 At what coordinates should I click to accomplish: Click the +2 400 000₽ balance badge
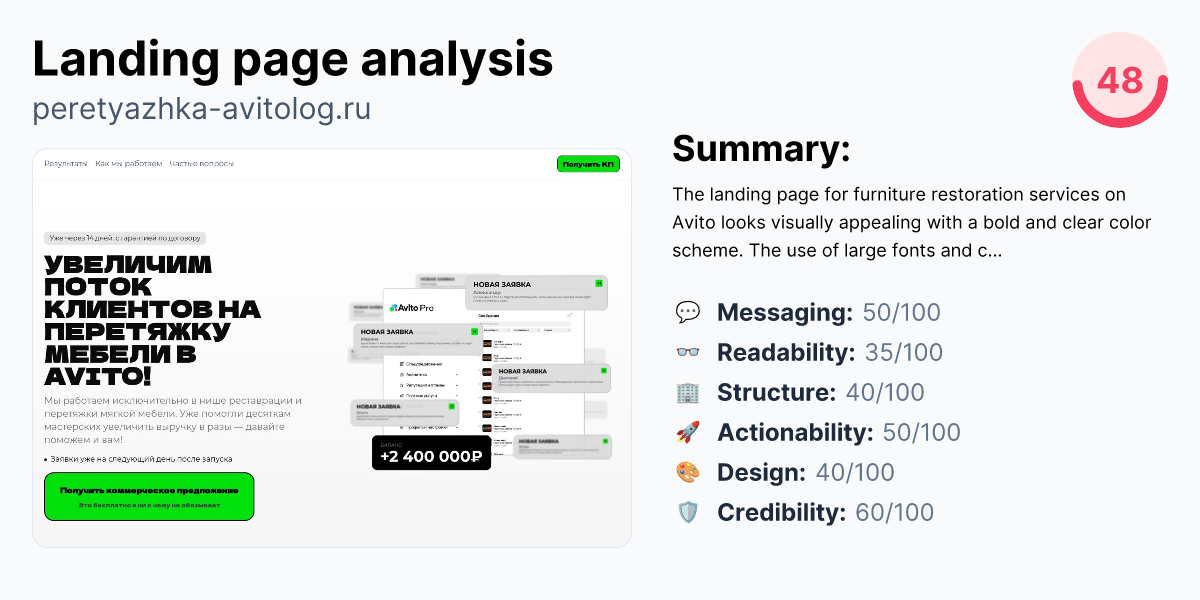click(432, 453)
